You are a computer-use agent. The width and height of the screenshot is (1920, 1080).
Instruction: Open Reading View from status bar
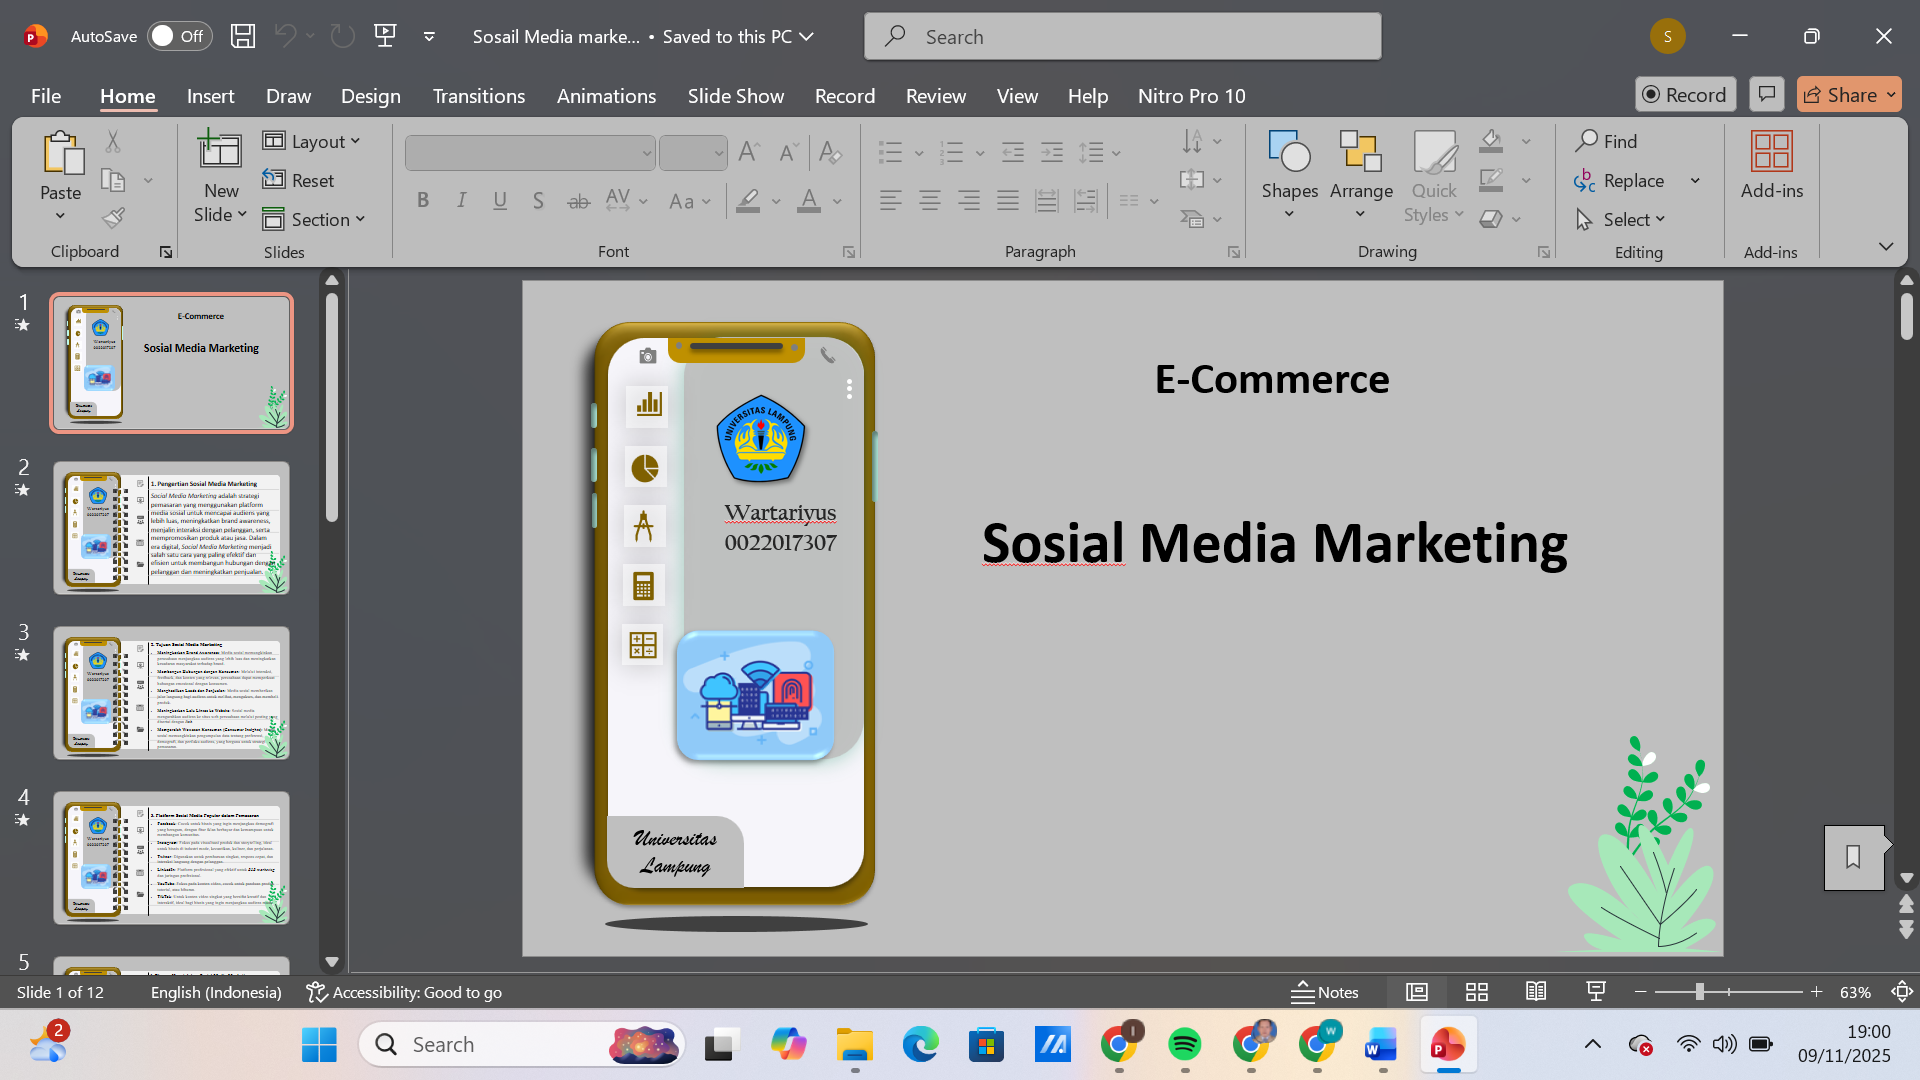(1536, 992)
